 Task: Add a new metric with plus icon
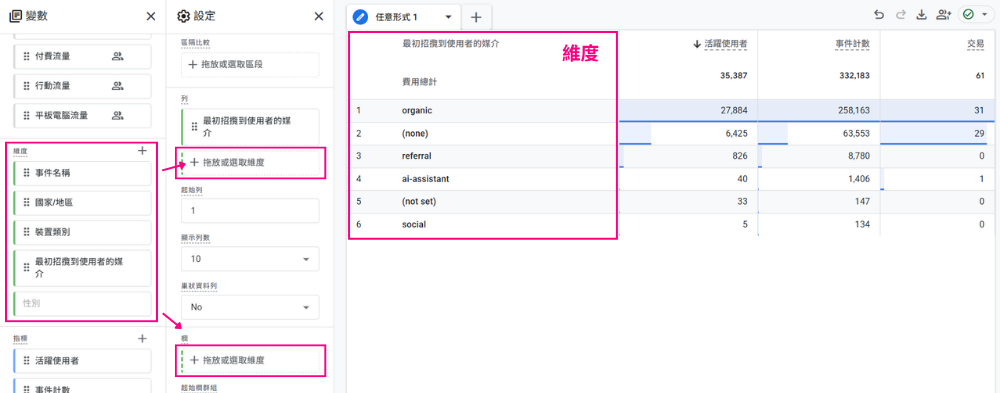coord(142,339)
